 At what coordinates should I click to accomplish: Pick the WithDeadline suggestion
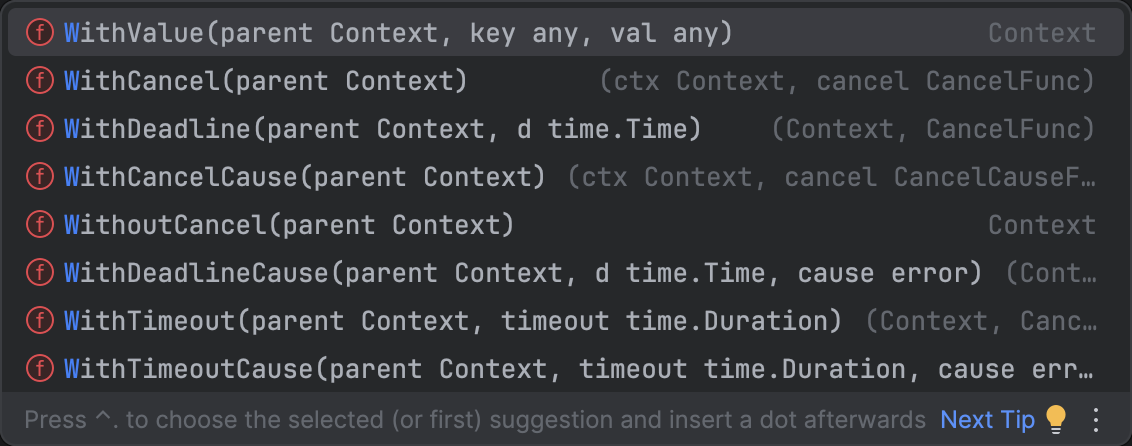(382, 129)
